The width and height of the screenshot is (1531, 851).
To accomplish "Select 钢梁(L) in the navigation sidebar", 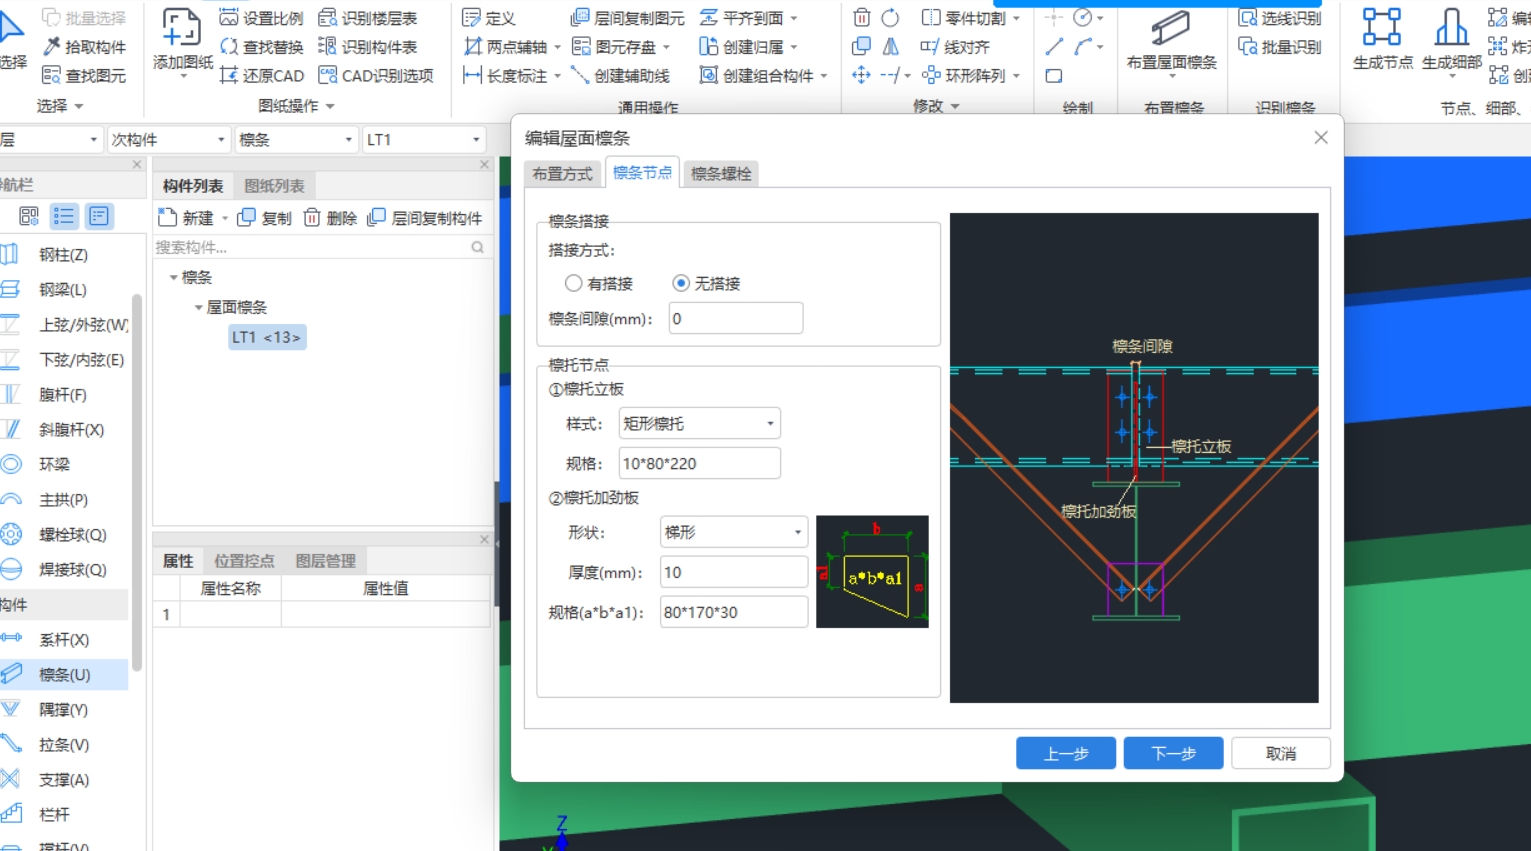I will coord(64,290).
